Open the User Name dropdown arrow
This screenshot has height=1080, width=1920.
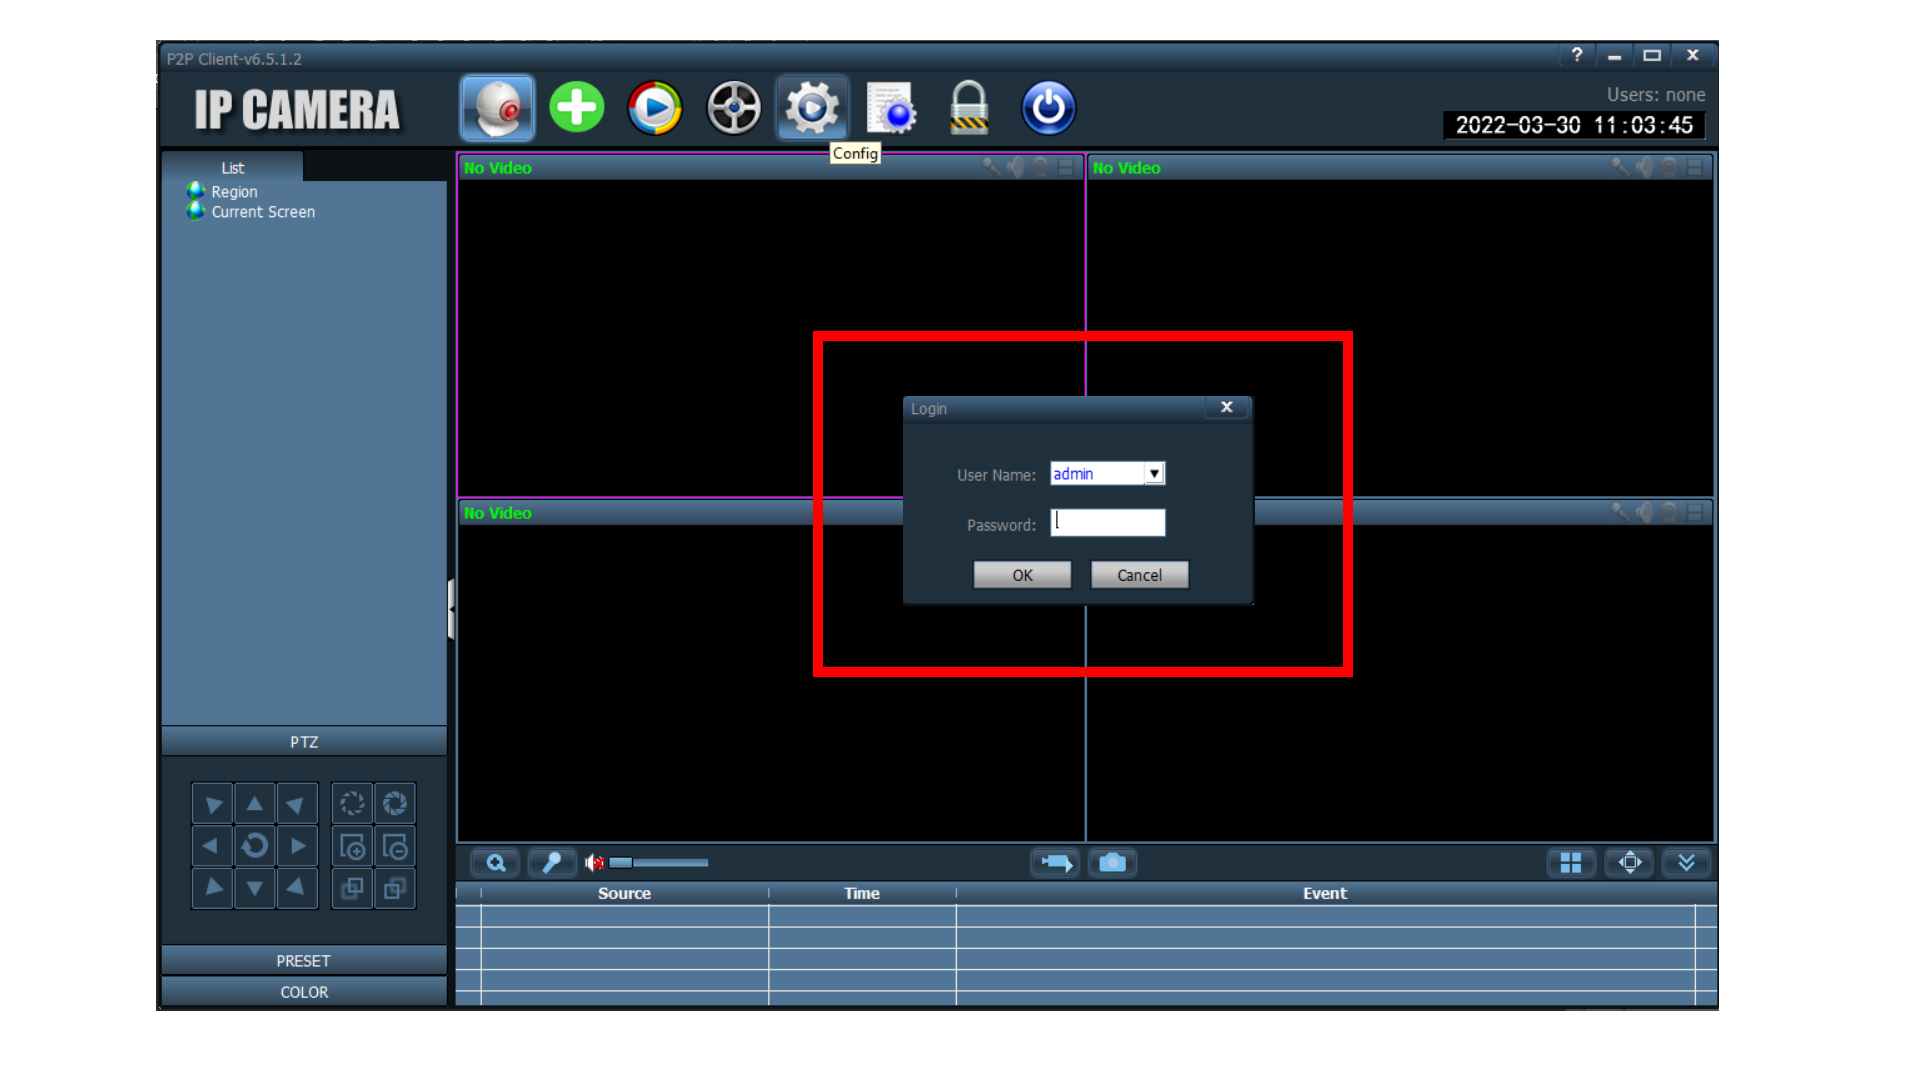1154,474
